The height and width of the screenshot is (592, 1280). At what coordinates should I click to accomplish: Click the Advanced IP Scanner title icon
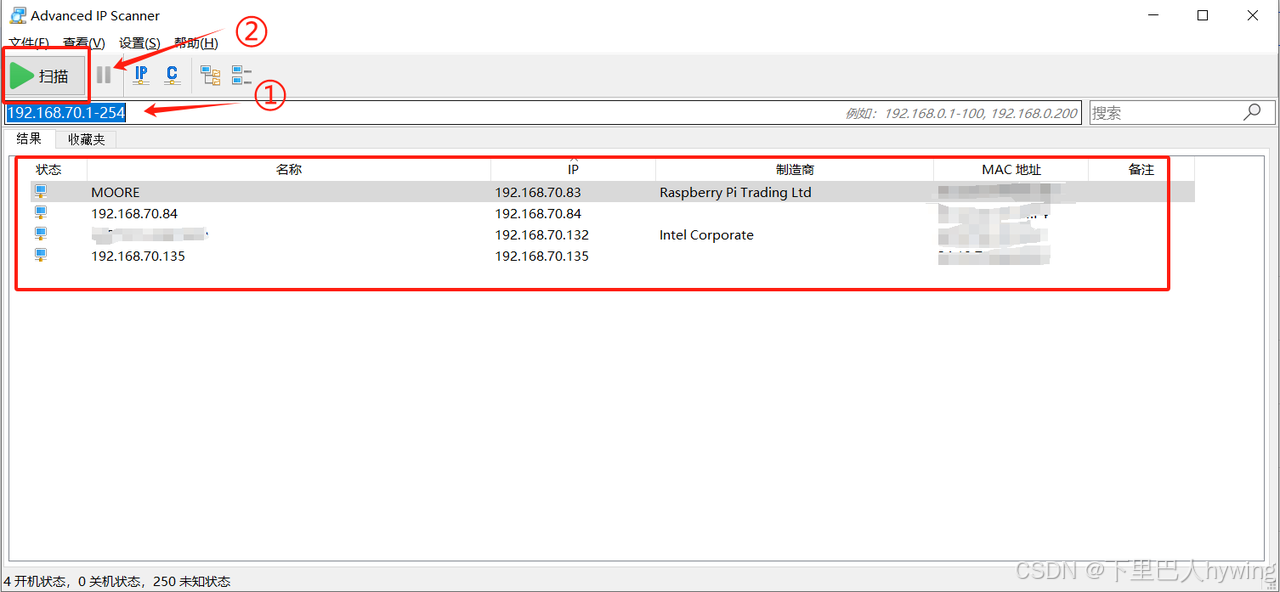(17, 15)
